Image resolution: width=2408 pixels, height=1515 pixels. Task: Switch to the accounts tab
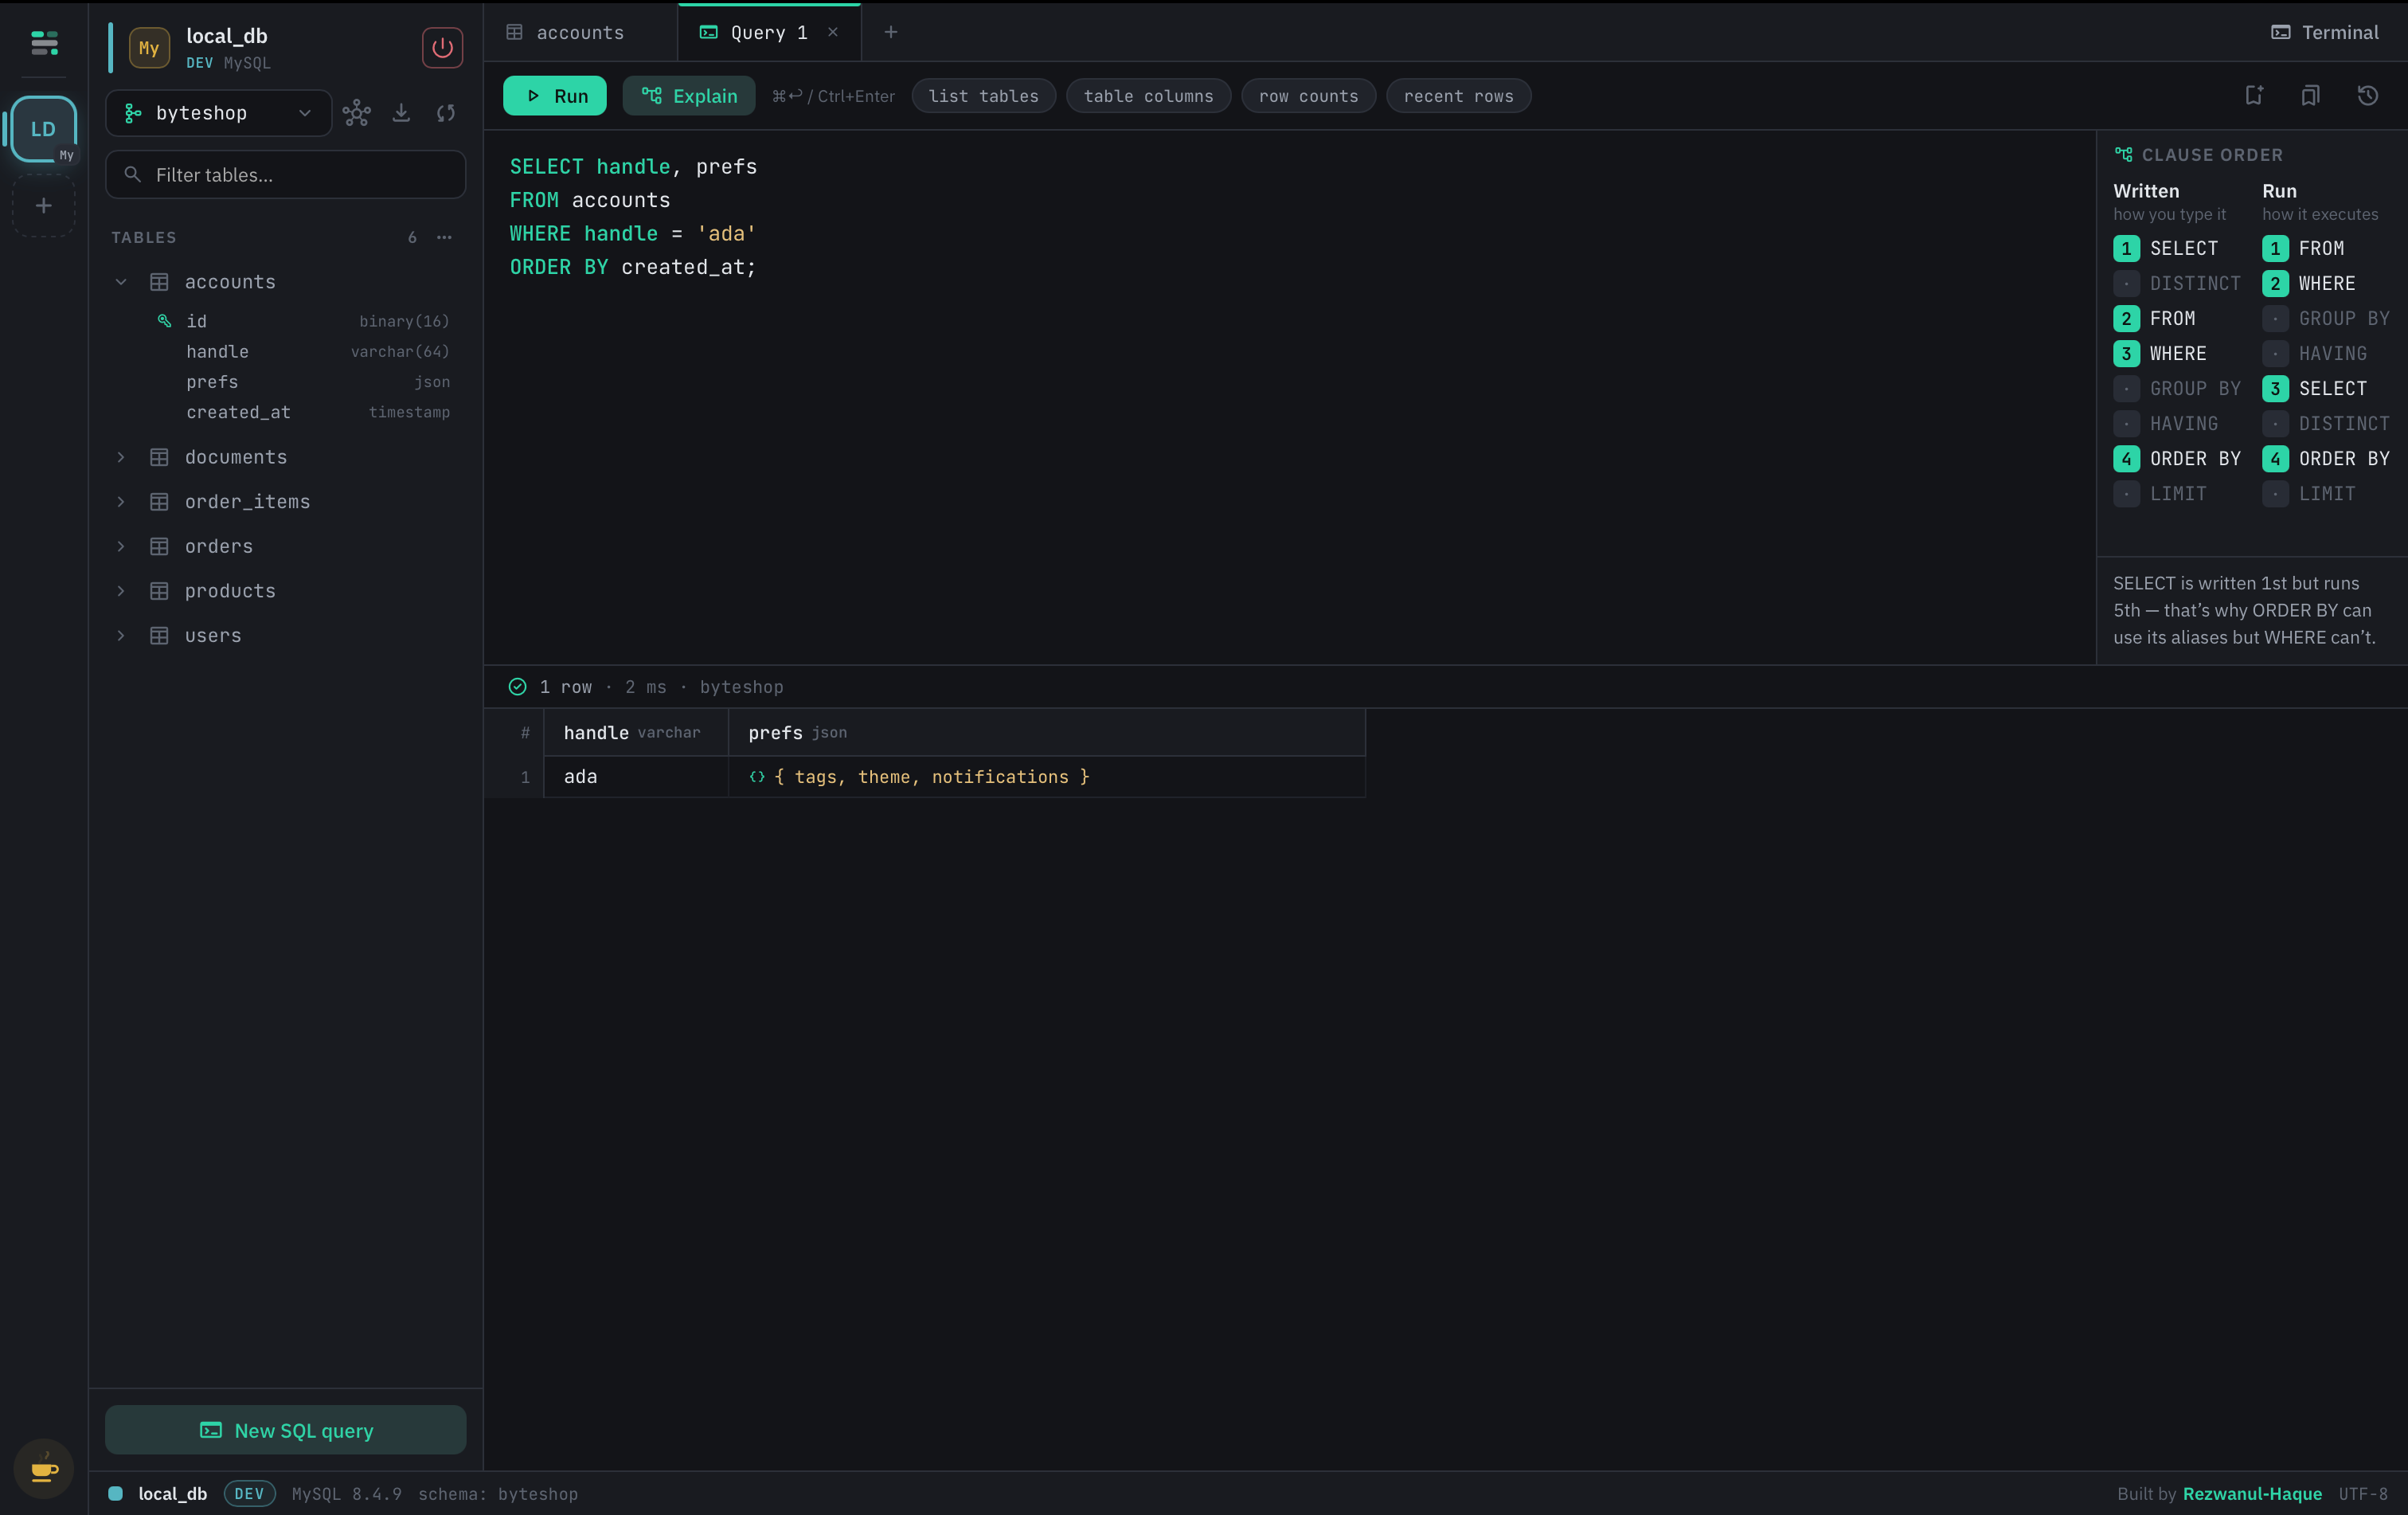pyautogui.click(x=580, y=32)
